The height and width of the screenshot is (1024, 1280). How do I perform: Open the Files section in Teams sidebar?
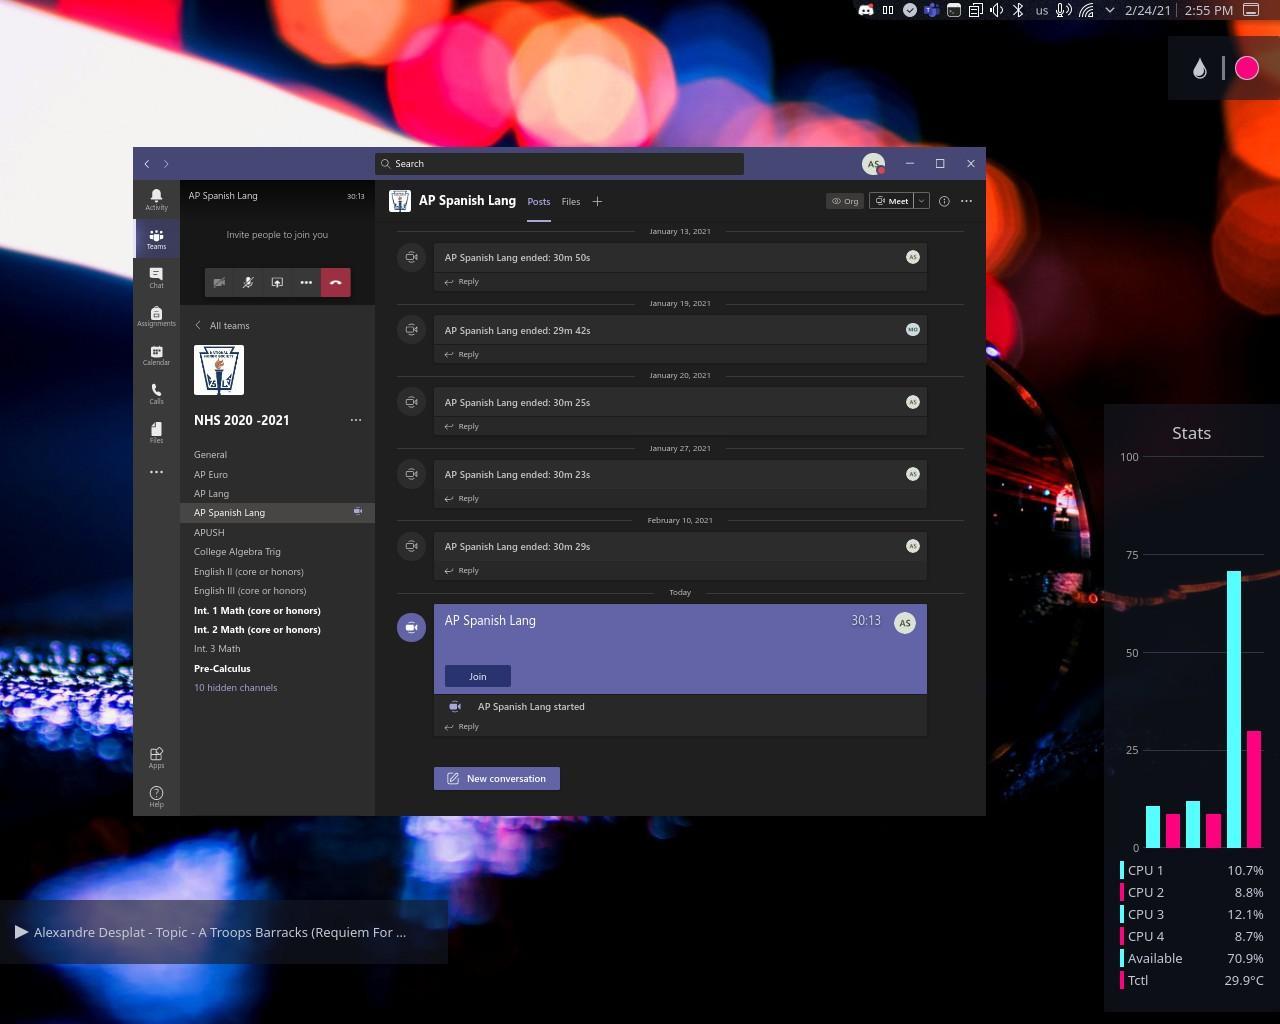pyautogui.click(x=156, y=432)
